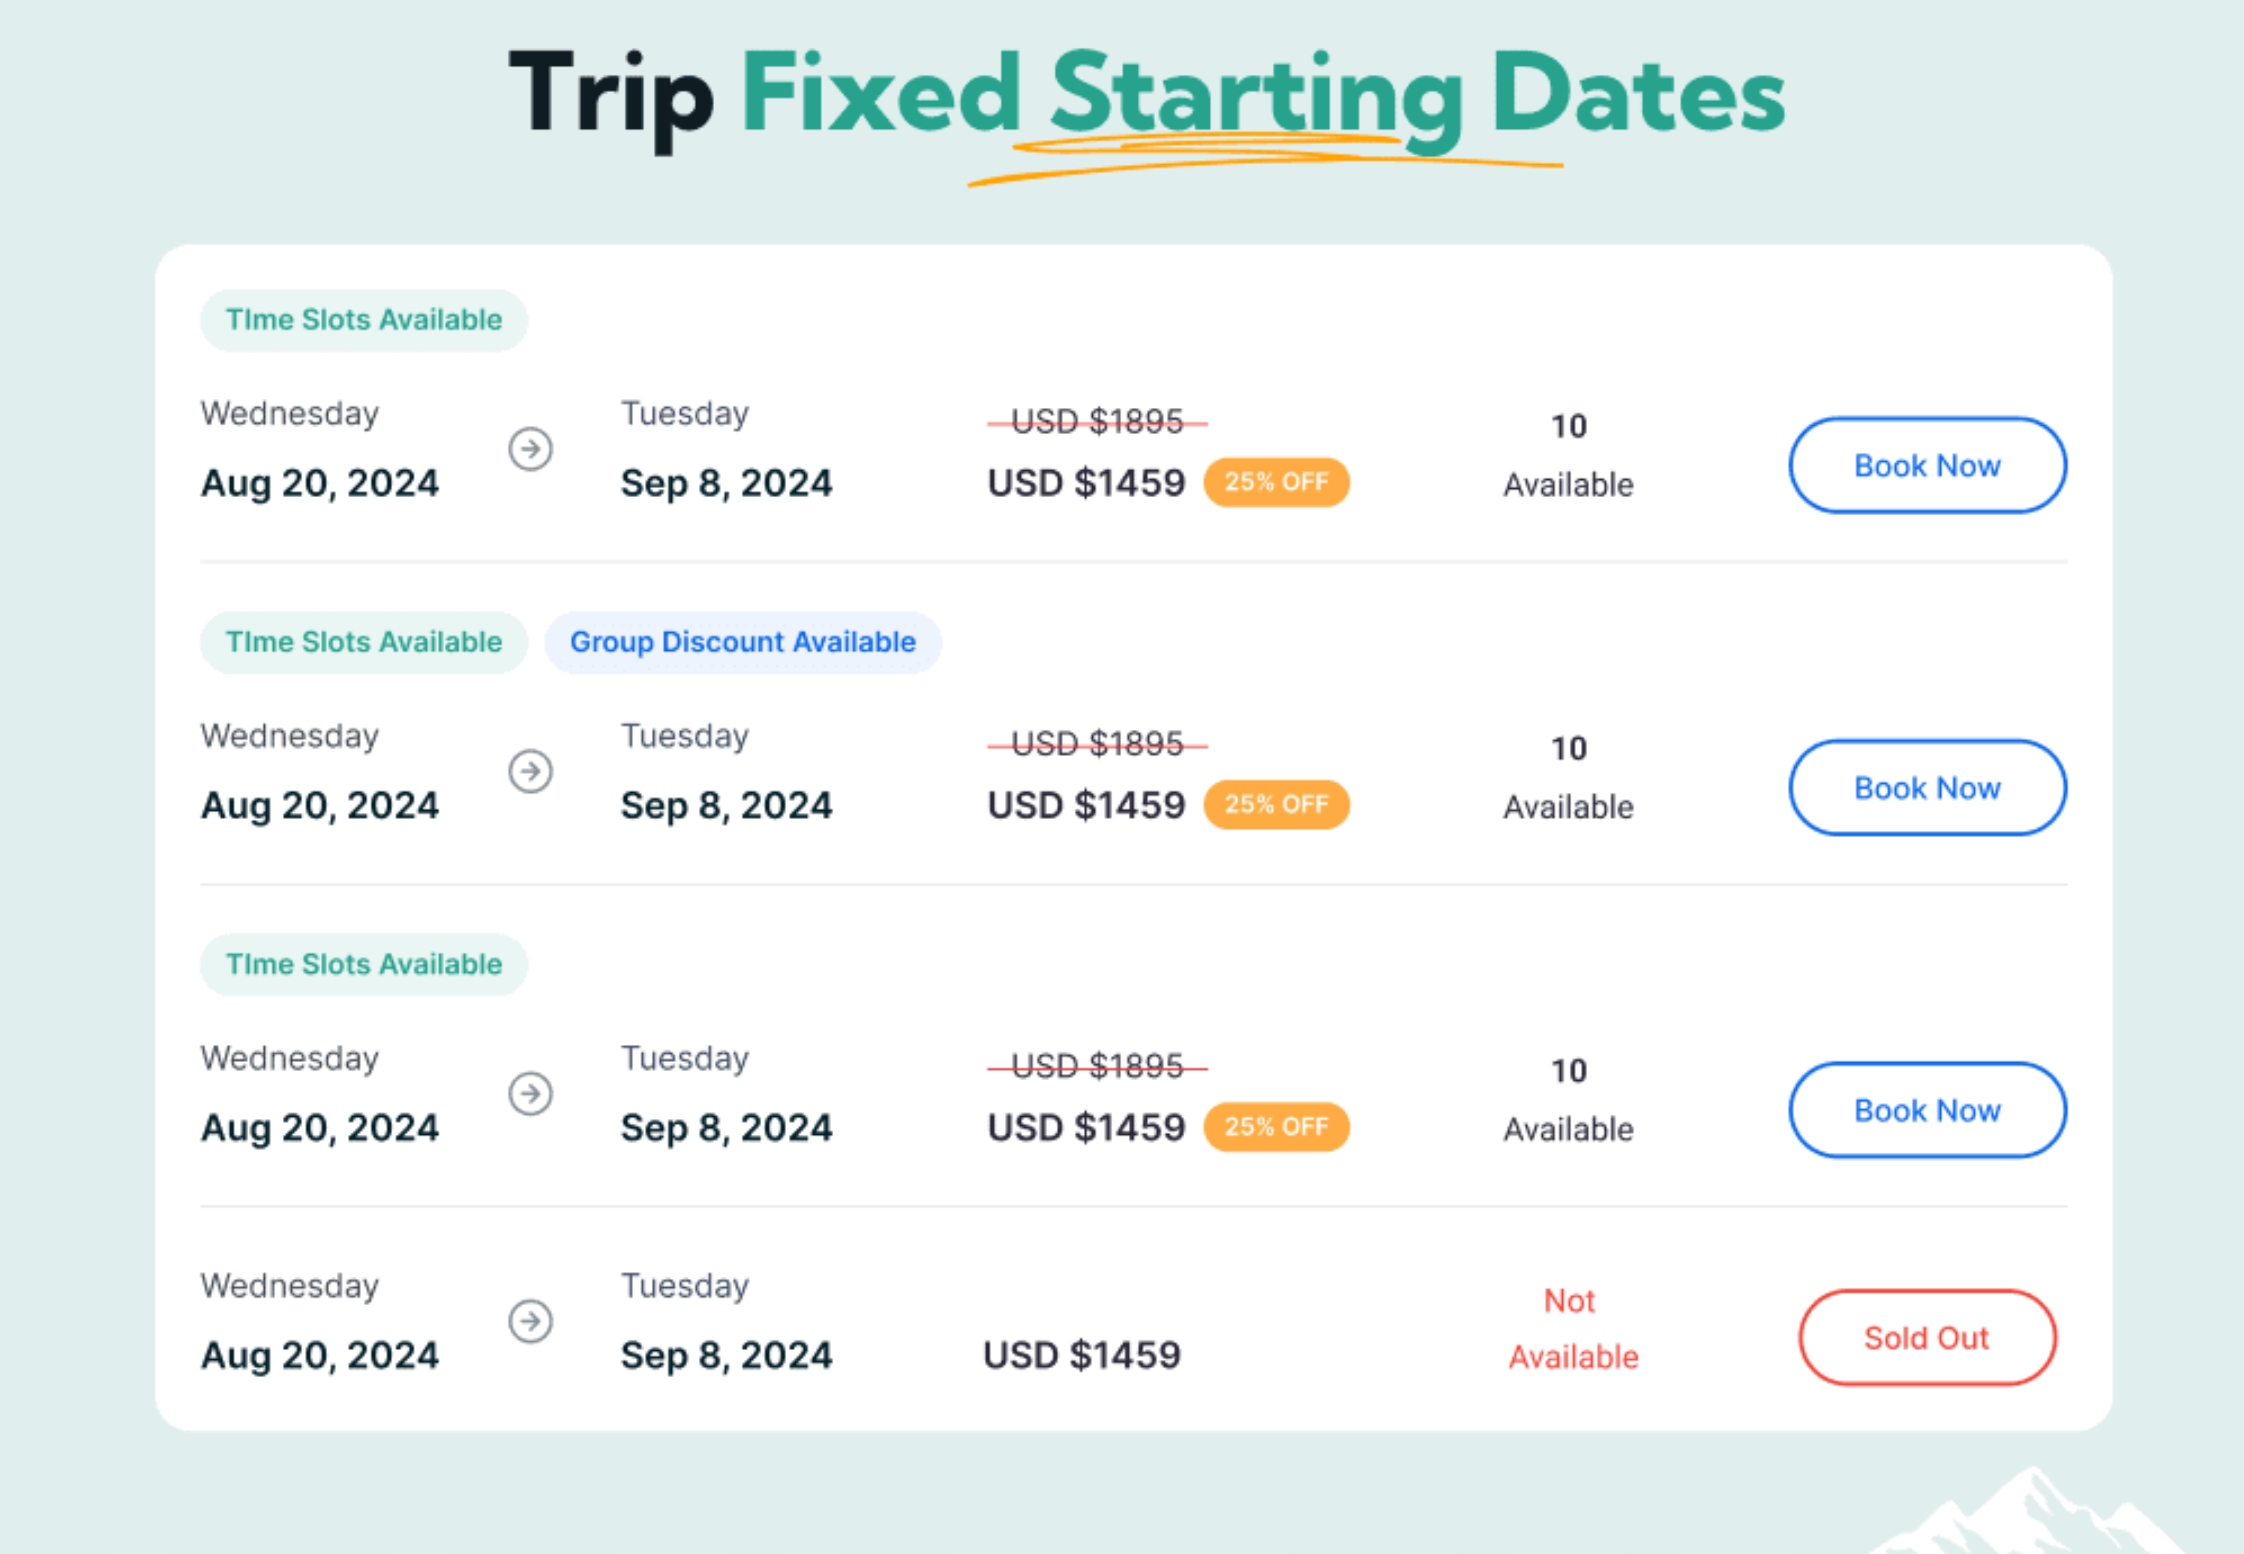Click 25% OFF badge in second row
This screenshot has width=2244, height=1554.
(x=1276, y=804)
